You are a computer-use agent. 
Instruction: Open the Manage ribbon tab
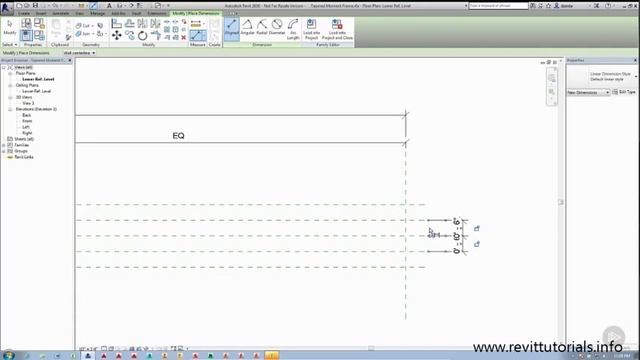98,13
